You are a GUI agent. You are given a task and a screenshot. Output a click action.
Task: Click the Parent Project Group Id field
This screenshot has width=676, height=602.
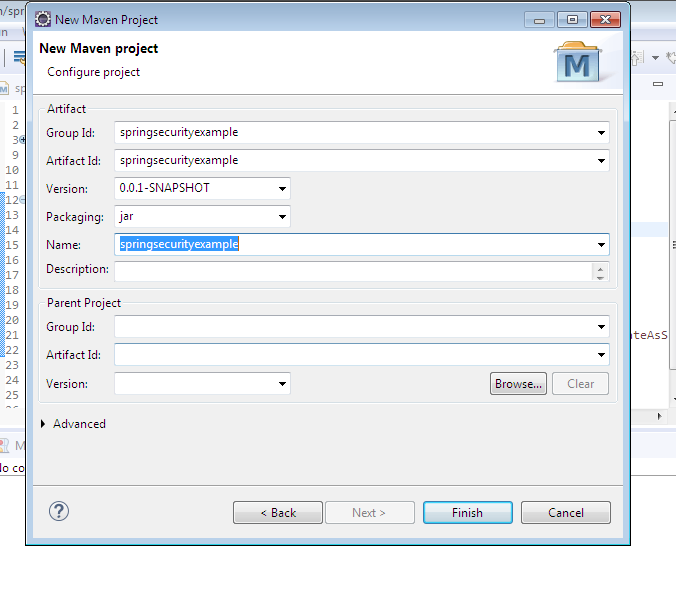coord(350,327)
